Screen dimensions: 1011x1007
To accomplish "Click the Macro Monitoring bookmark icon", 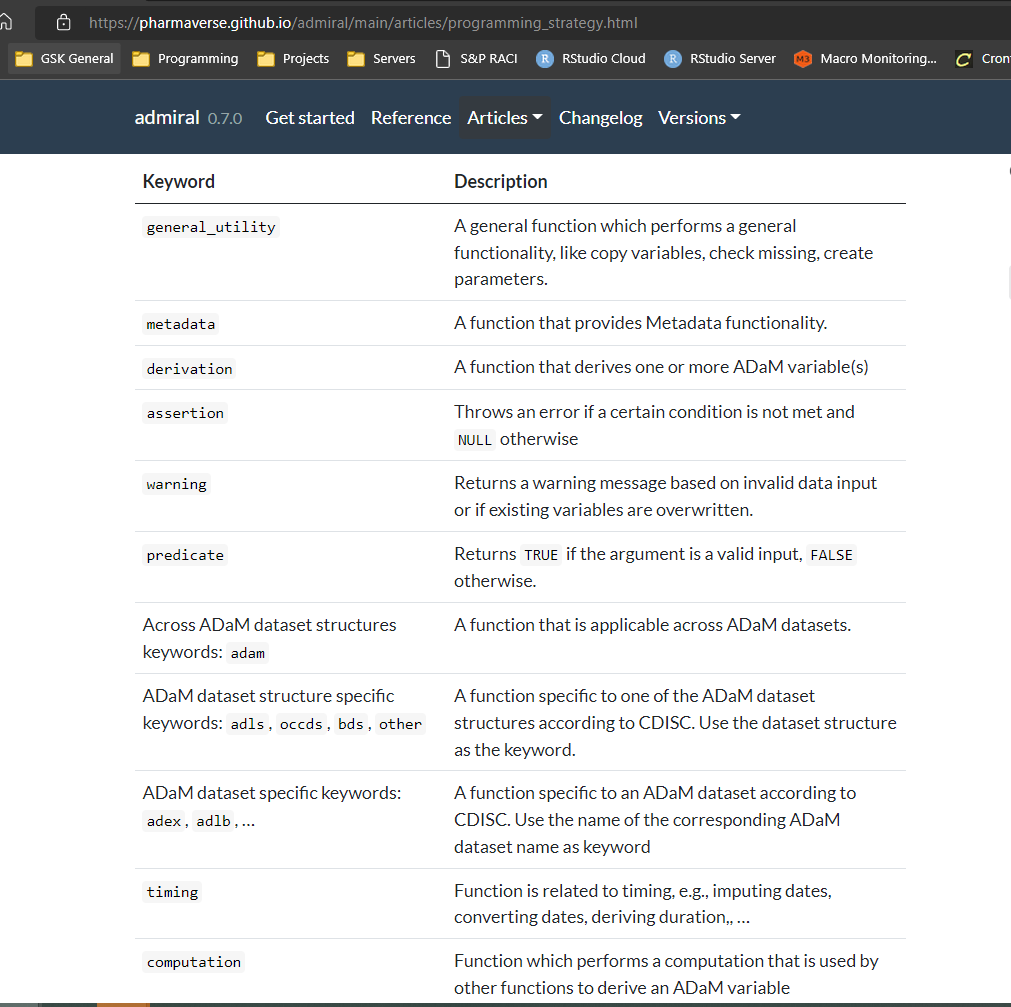I will [801, 58].
